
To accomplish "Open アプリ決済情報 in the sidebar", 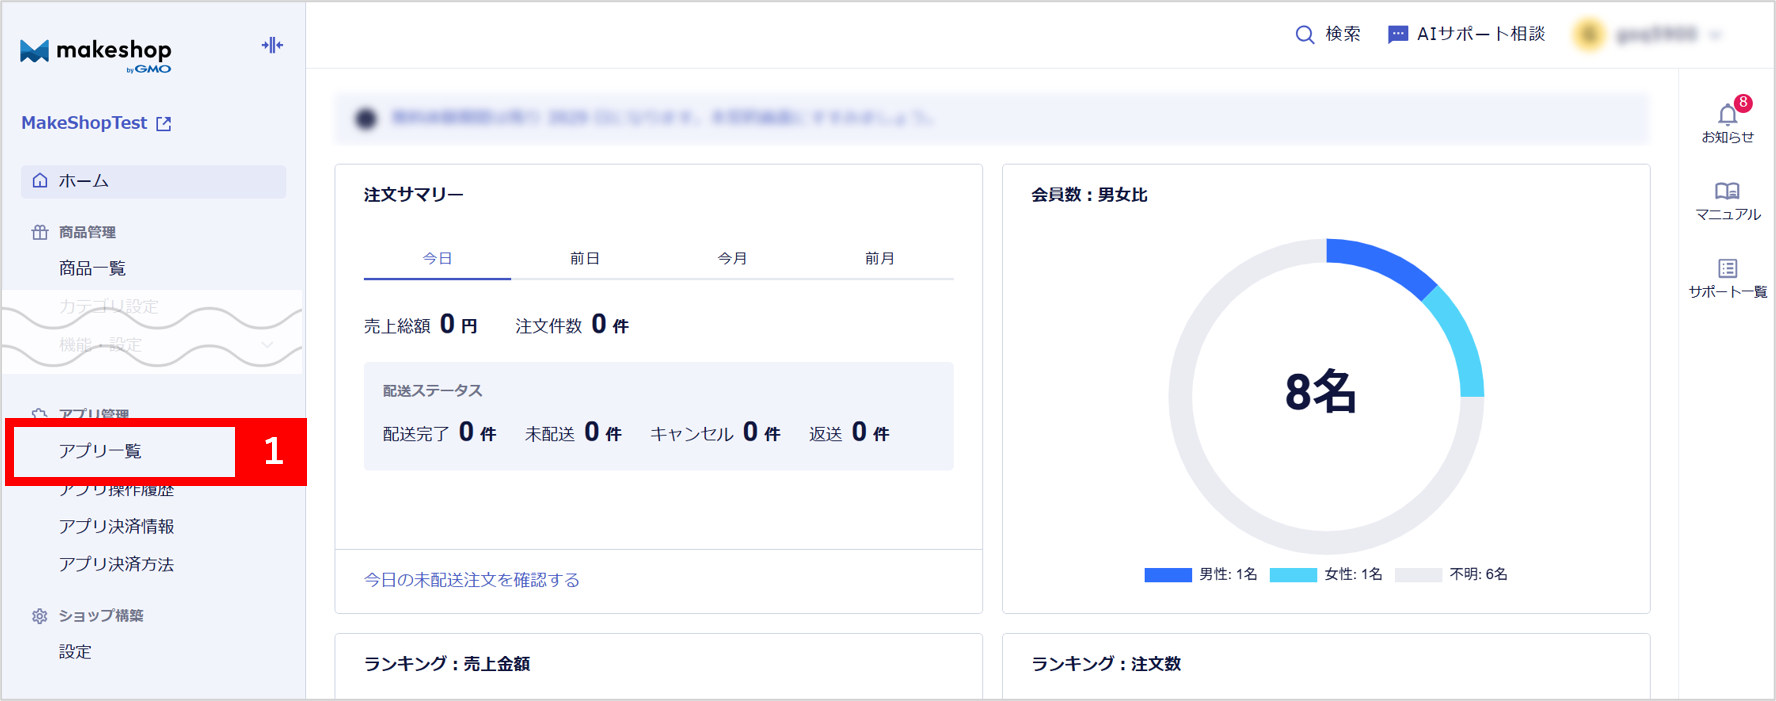I will click(116, 526).
